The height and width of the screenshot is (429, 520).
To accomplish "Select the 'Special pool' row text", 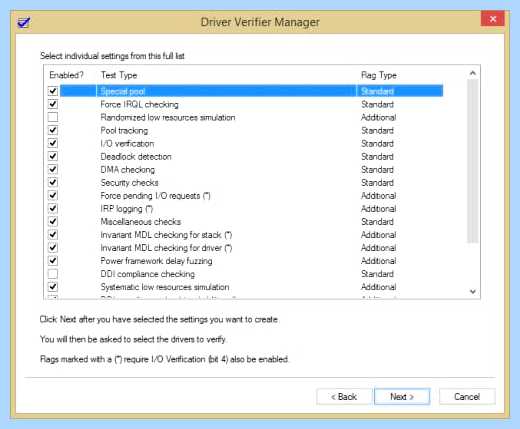I will (x=123, y=91).
